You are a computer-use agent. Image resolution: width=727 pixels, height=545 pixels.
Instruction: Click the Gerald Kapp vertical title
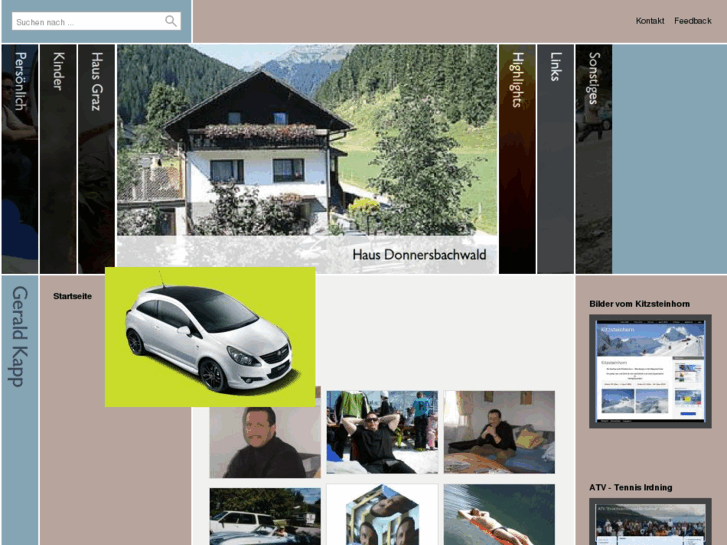(19, 336)
